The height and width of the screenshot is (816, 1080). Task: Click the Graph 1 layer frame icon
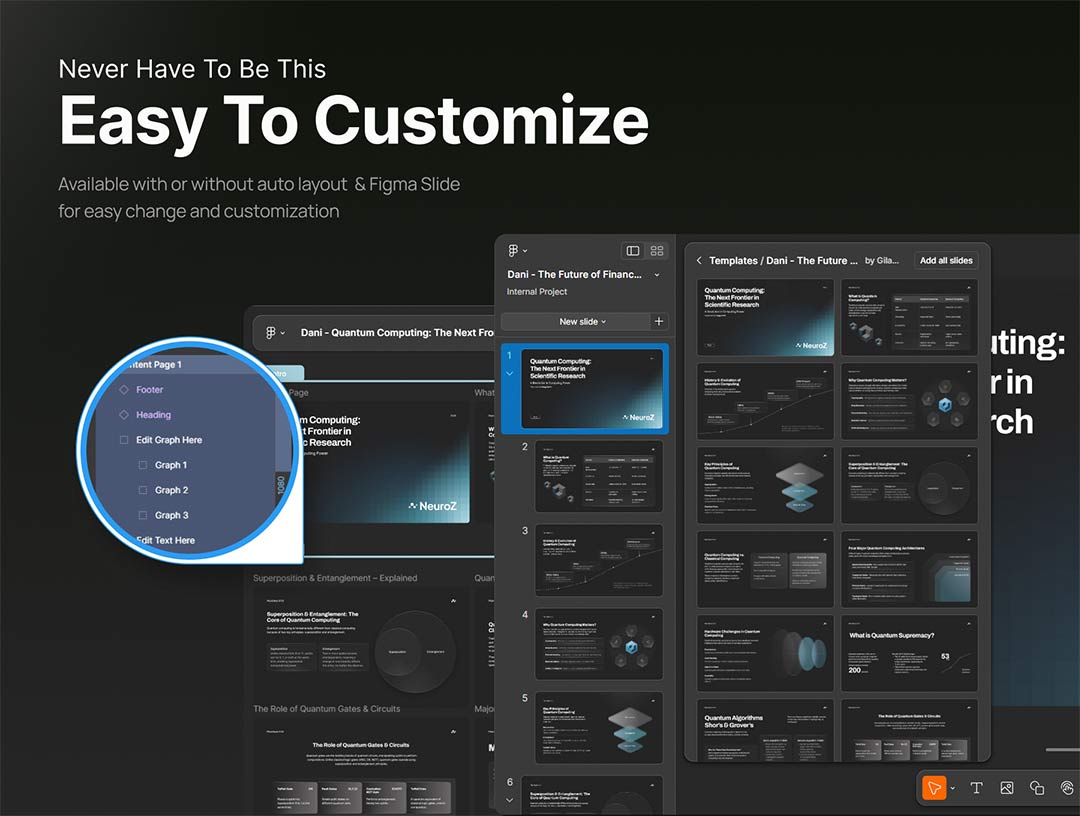(x=142, y=465)
